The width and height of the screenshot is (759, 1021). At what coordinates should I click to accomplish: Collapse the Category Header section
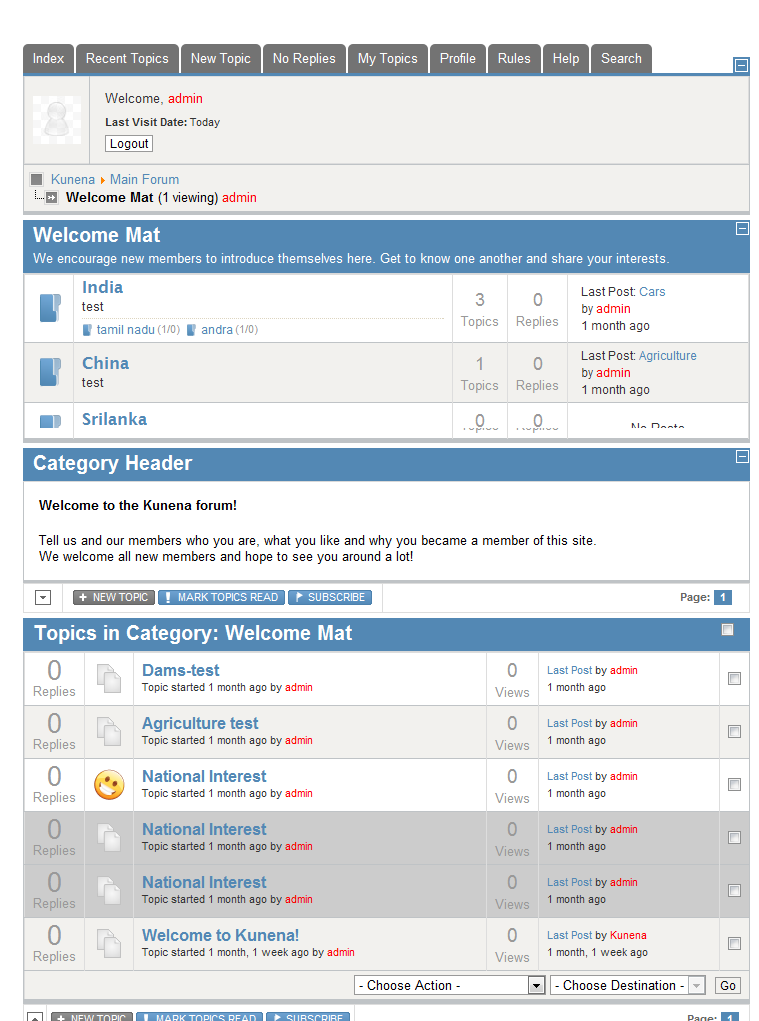coord(742,457)
